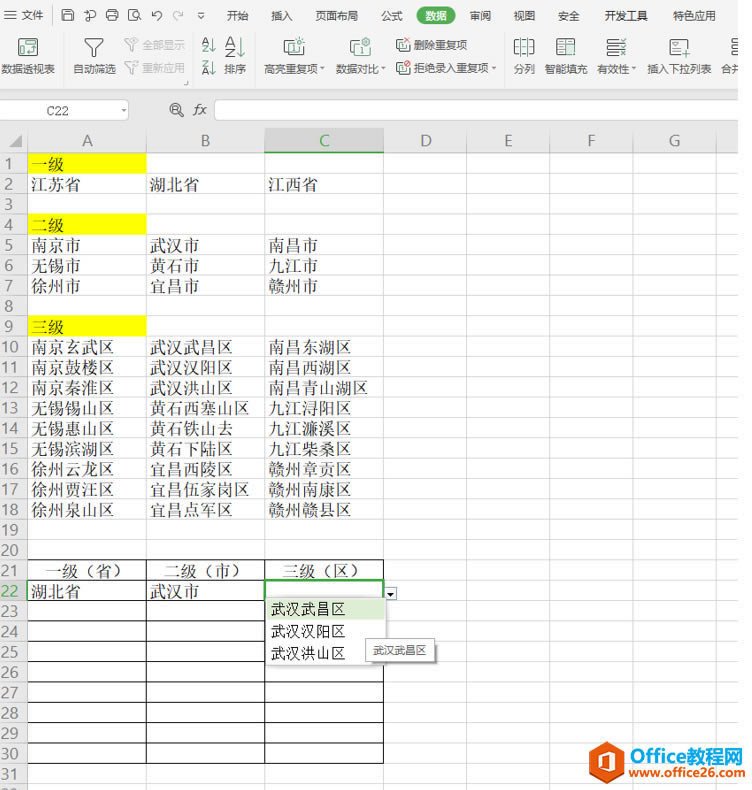Click the yellow 一级 cell
Screen dimensions: 752x790
(x=87, y=164)
